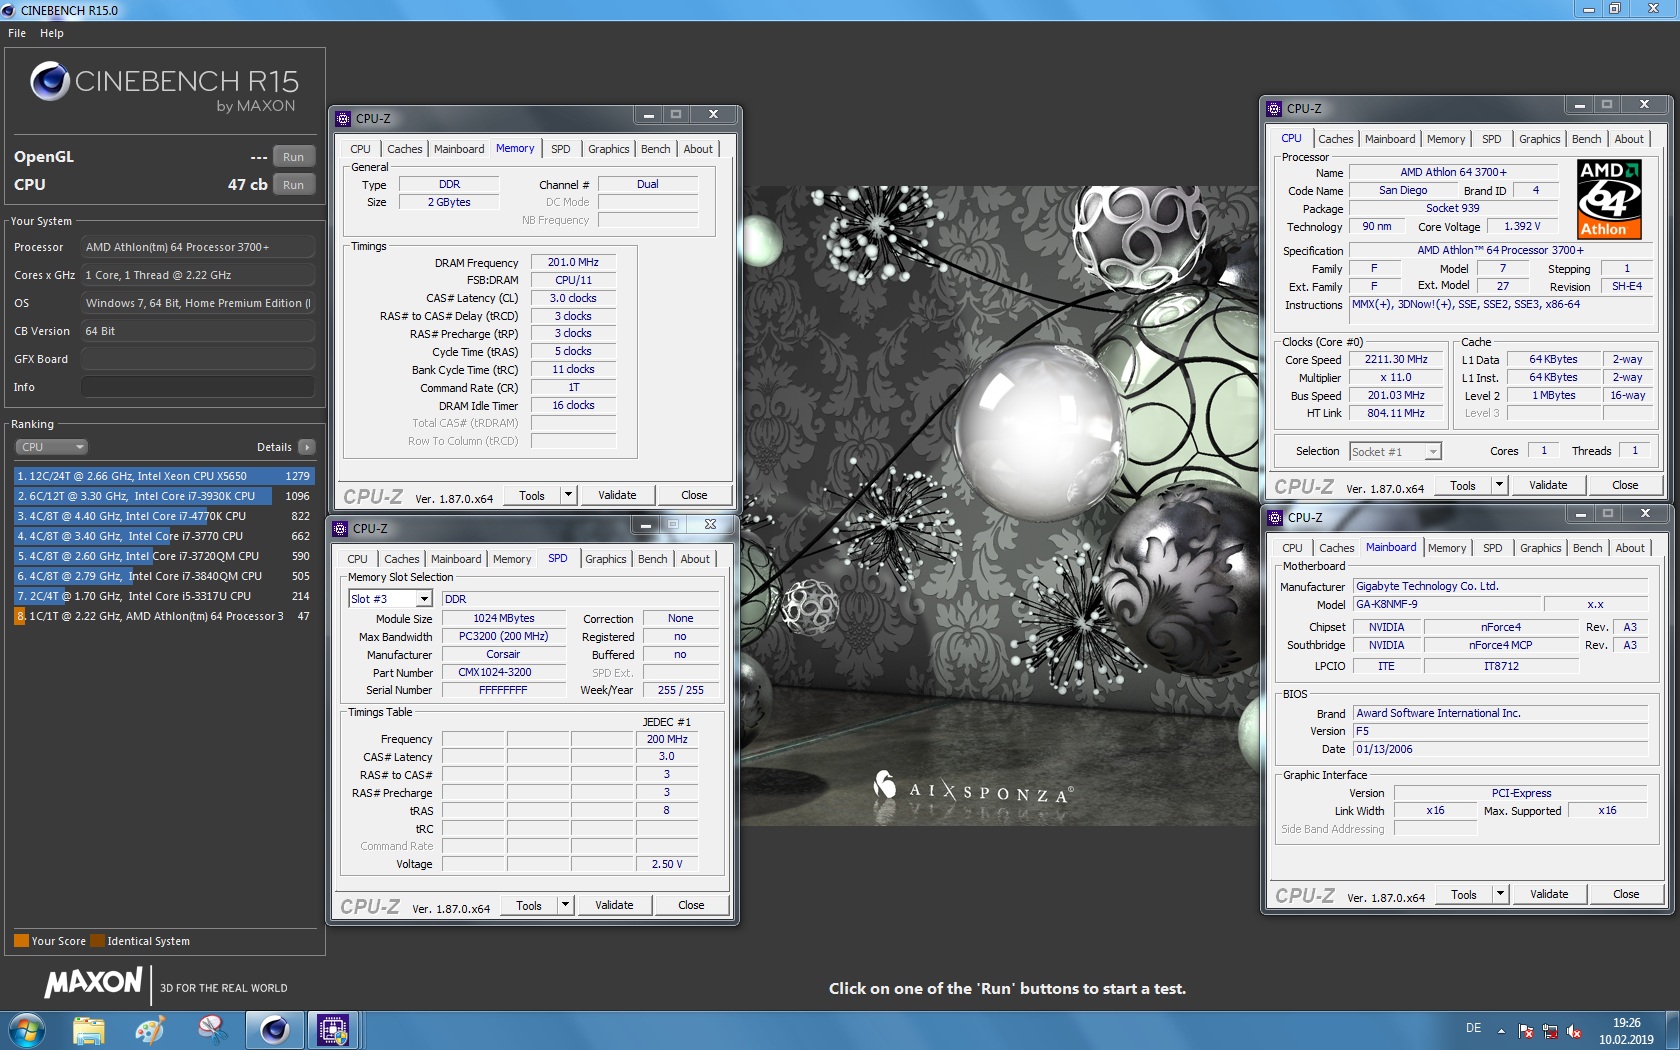Click the Action Center flag tray icon
This screenshot has height=1050, width=1680.
(1526, 1031)
